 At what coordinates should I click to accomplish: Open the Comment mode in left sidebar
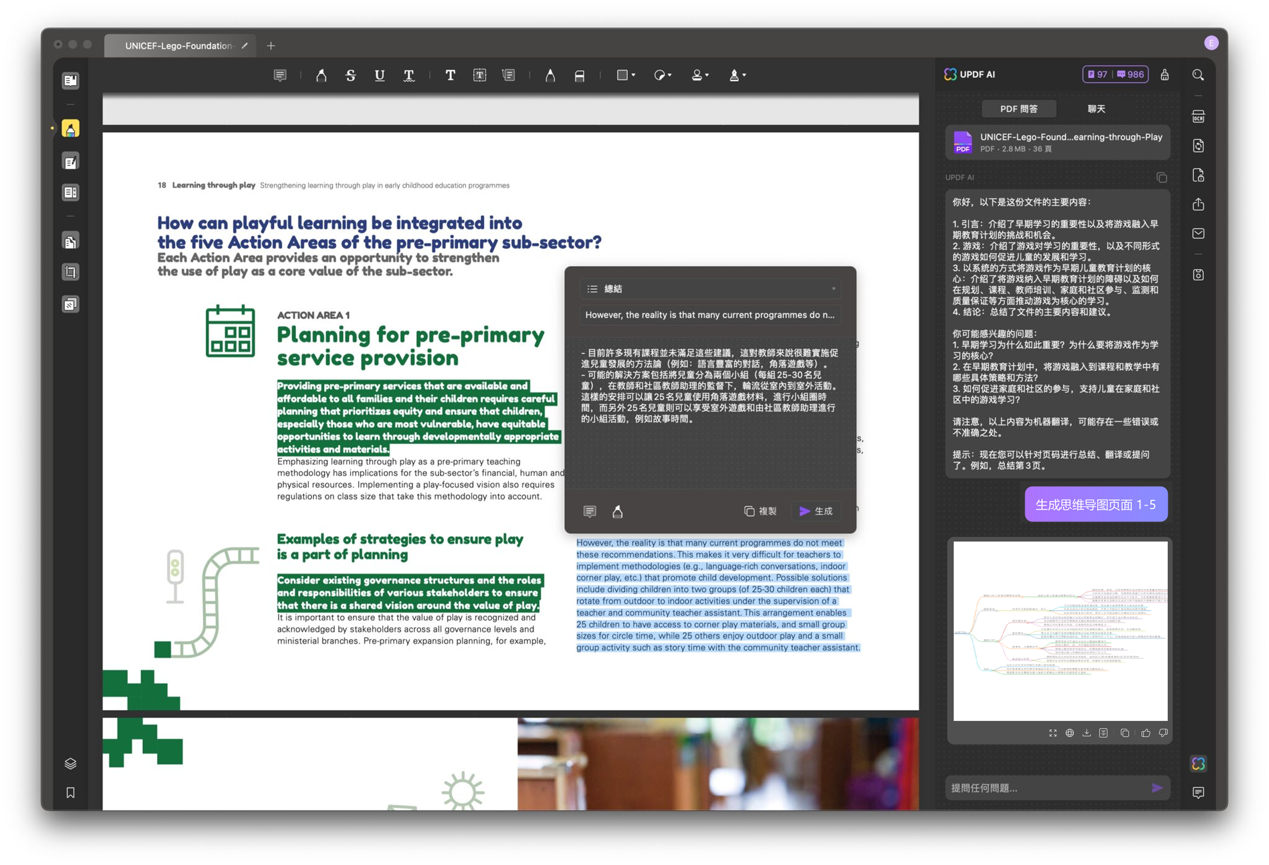70,128
